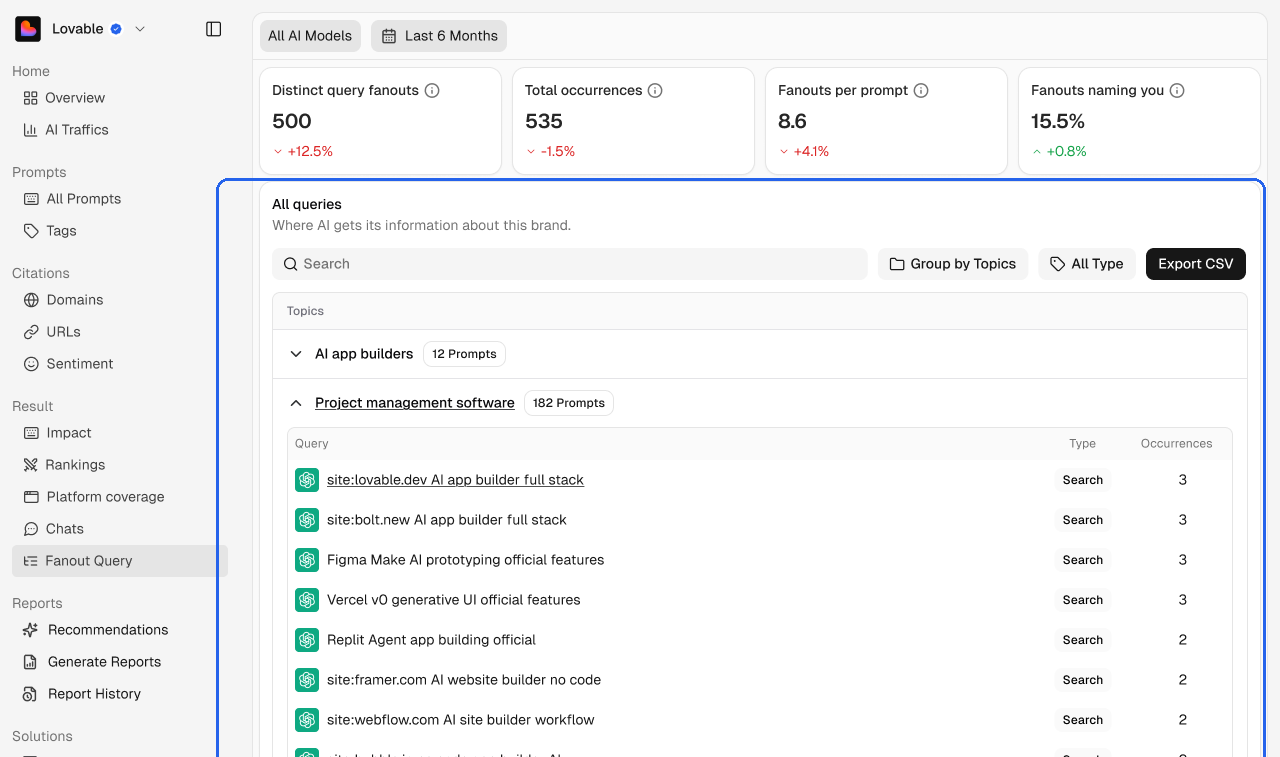Focus the Search queries field
Screen dimensions: 1280x757
coord(570,264)
